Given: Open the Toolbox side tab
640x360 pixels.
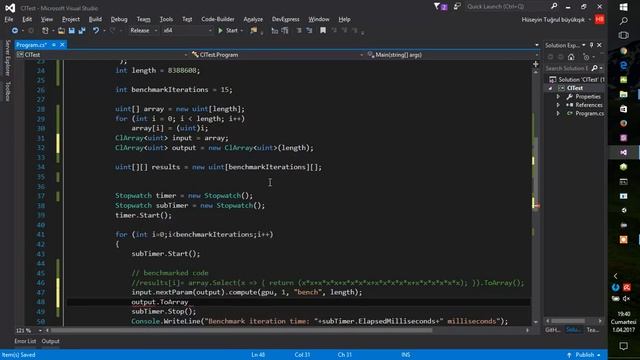Looking at the screenshot, I should pyautogui.click(x=7, y=91).
